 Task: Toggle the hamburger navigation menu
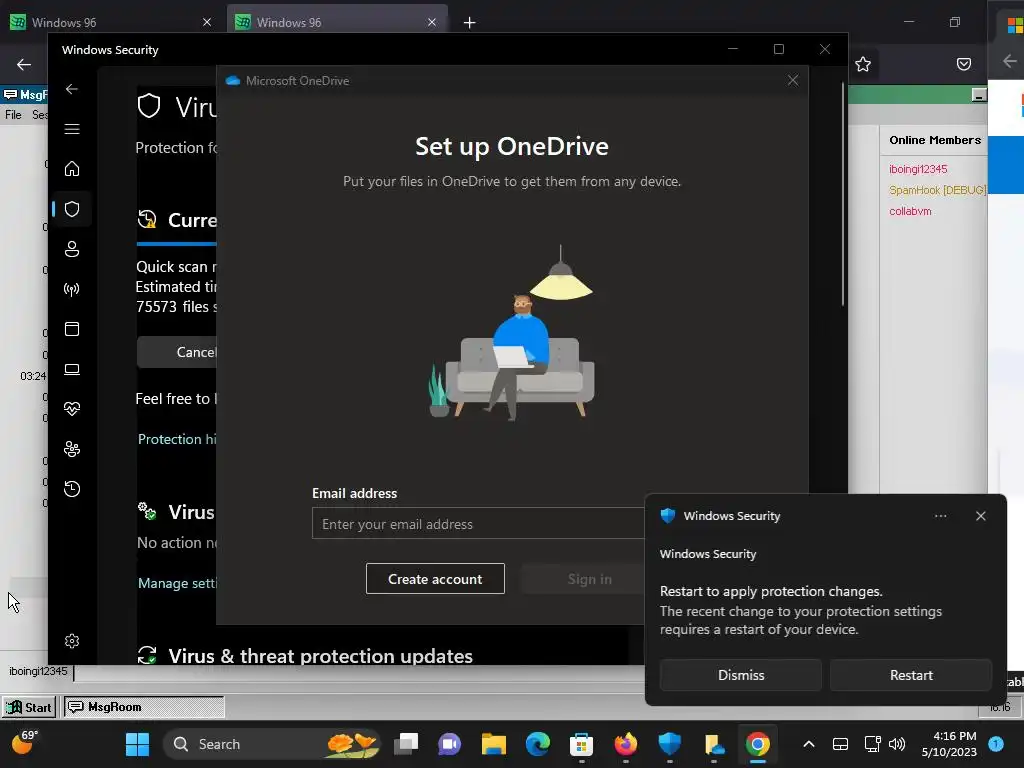pyautogui.click(x=72, y=129)
